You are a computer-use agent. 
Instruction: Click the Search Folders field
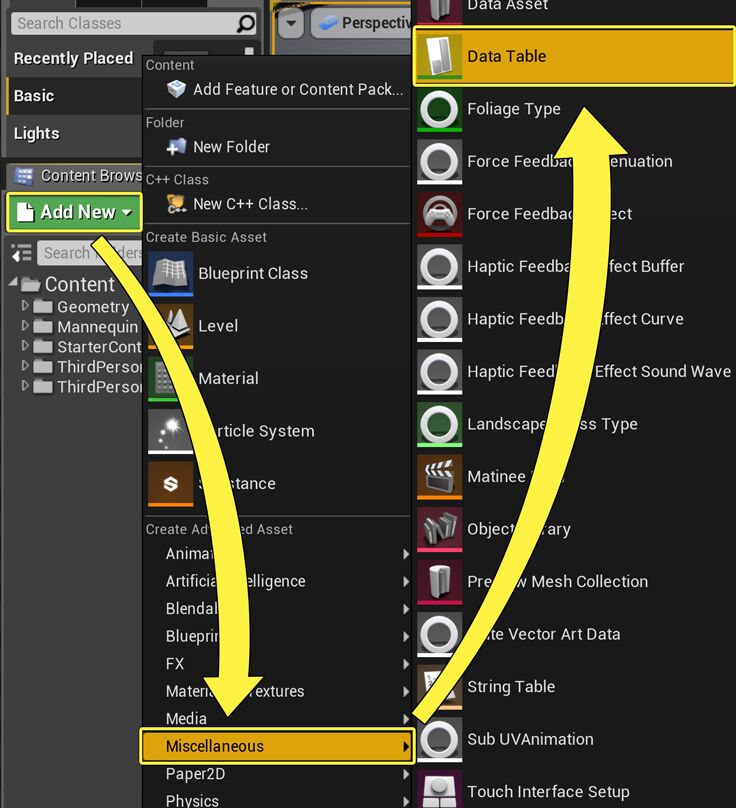point(90,253)
